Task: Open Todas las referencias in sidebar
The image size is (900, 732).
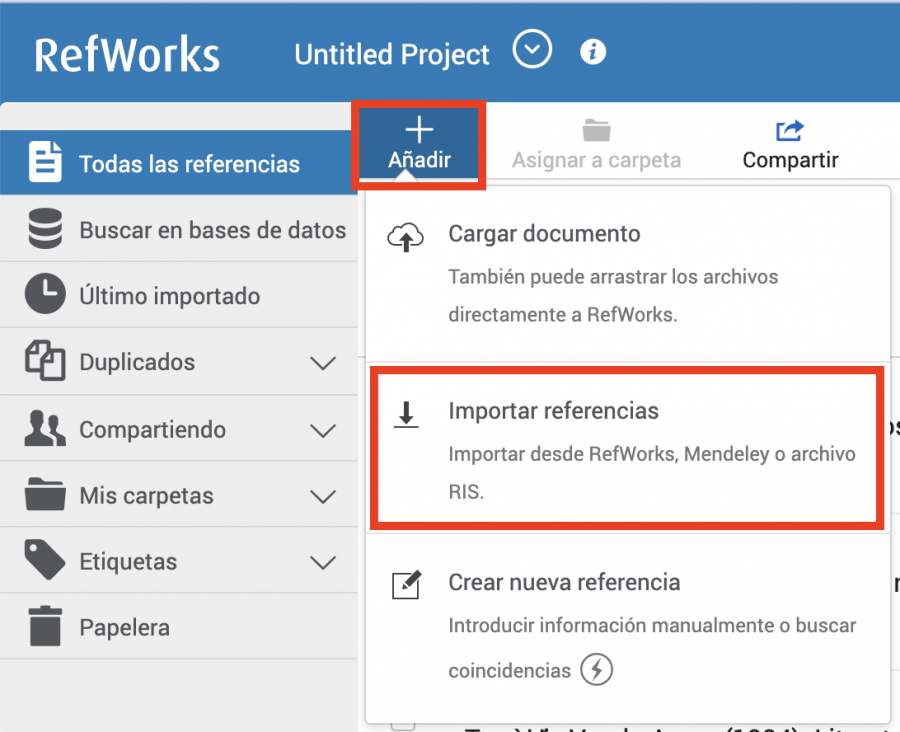Action: [189, 164]
